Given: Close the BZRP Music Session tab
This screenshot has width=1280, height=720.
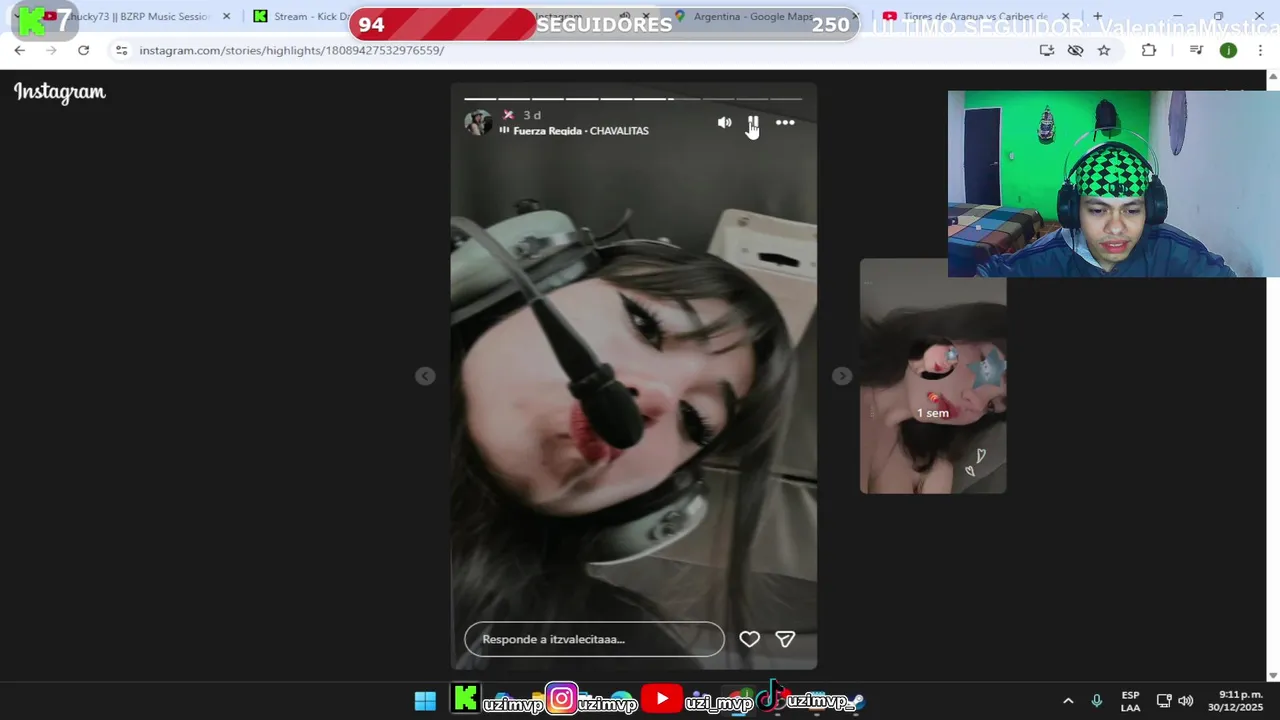Looking at the screenshot, I should 226,17.
